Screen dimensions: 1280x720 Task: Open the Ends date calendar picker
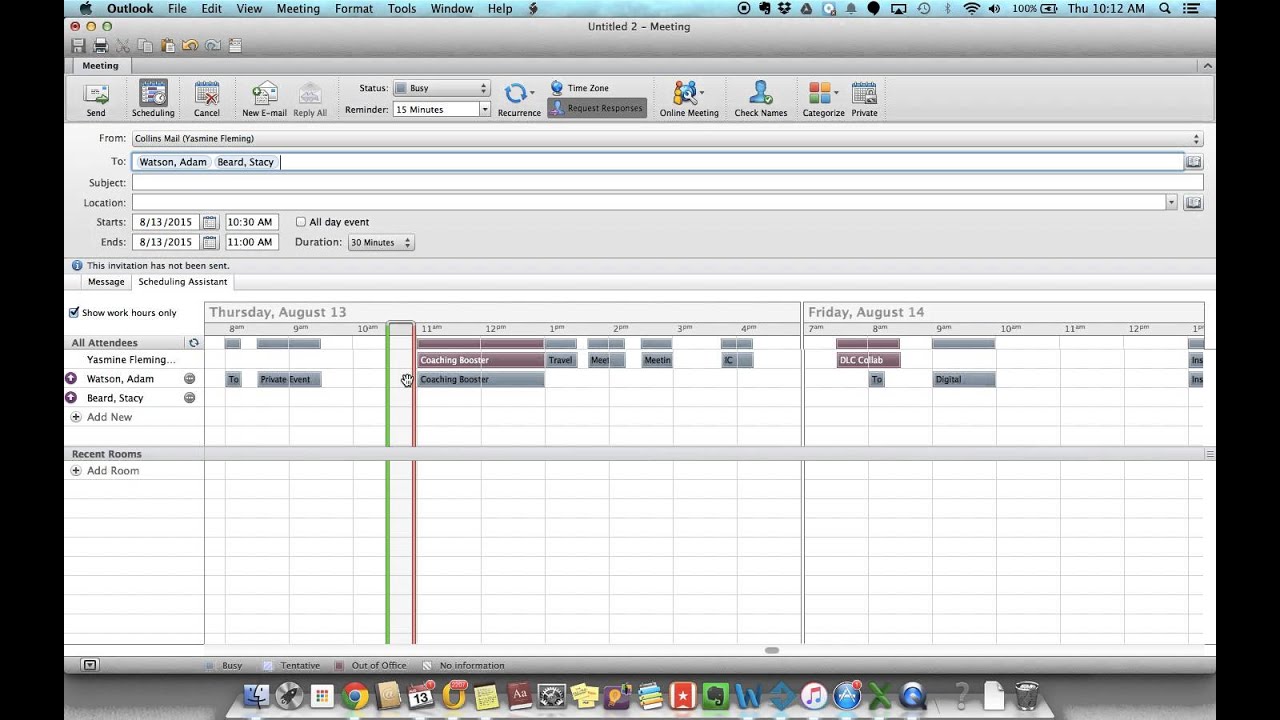pyautogui.click(x=209, y=242)
